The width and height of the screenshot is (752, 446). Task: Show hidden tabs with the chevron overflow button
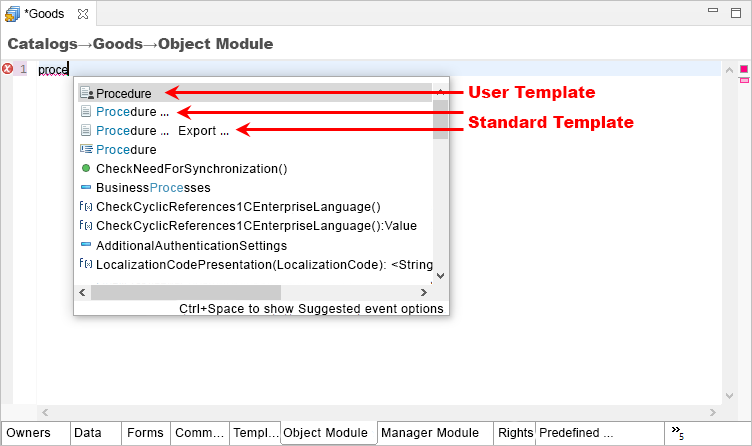(678, 433)
